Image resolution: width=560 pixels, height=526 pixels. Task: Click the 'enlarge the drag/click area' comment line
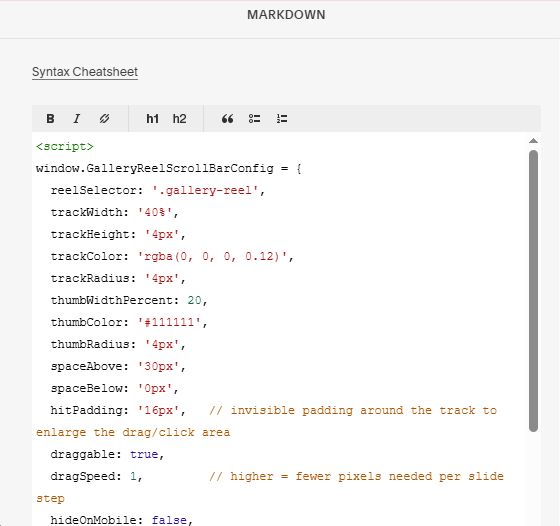133,432
